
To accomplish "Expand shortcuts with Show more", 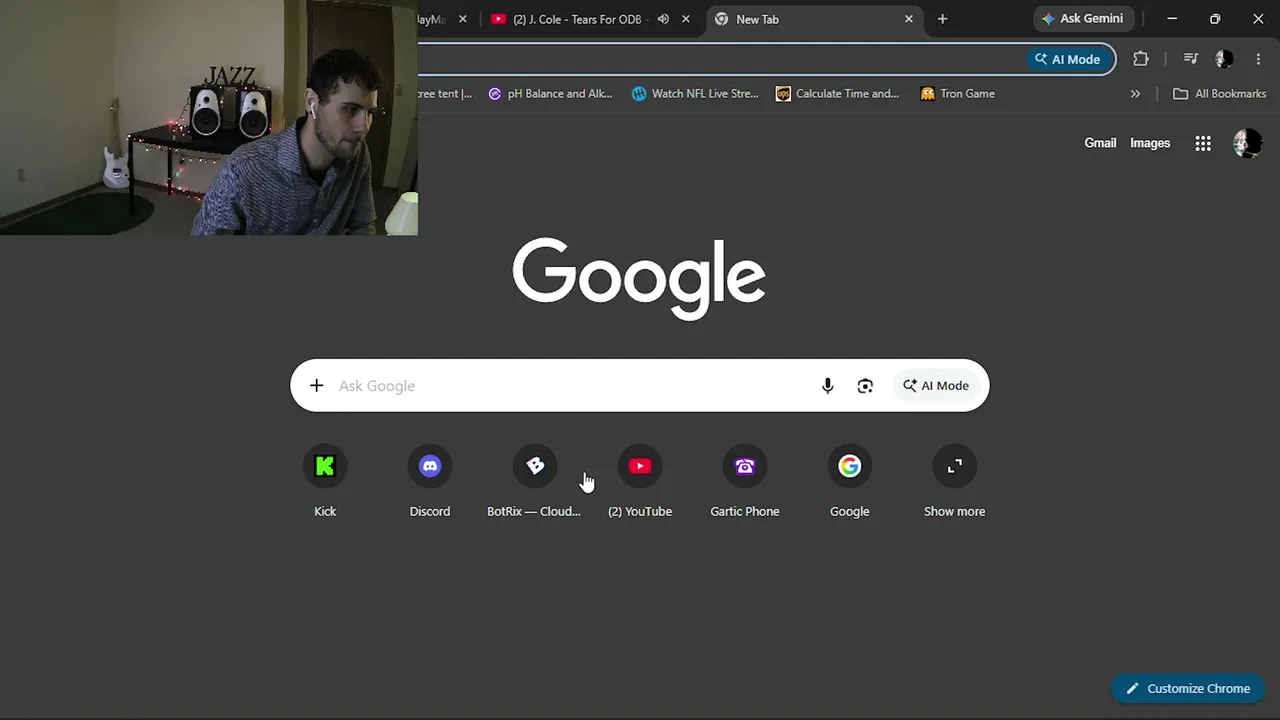I will 955,482.
